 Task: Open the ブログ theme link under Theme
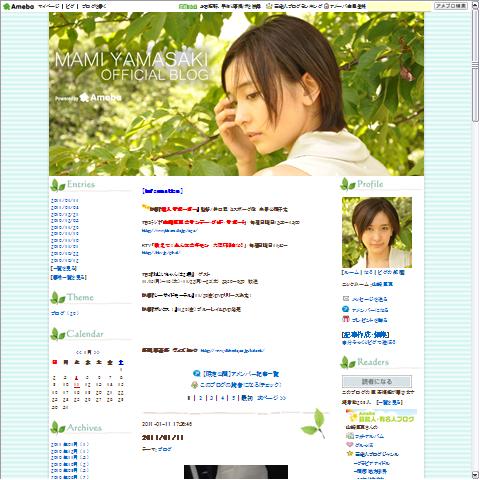pos(65,313)
